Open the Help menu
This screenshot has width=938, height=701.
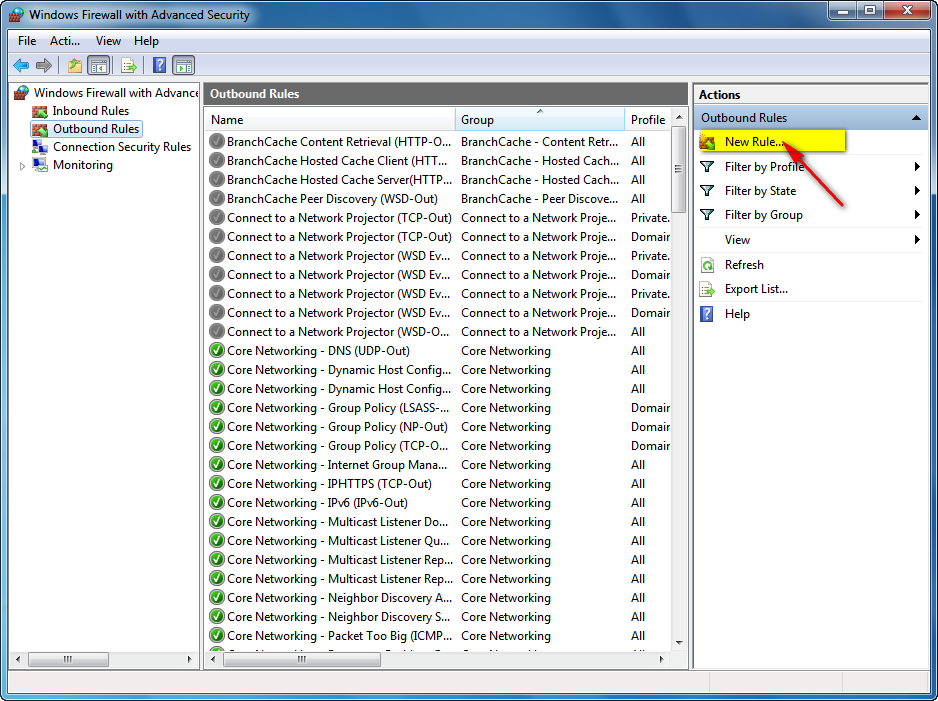pyautogui.click(x=146, y=41)
